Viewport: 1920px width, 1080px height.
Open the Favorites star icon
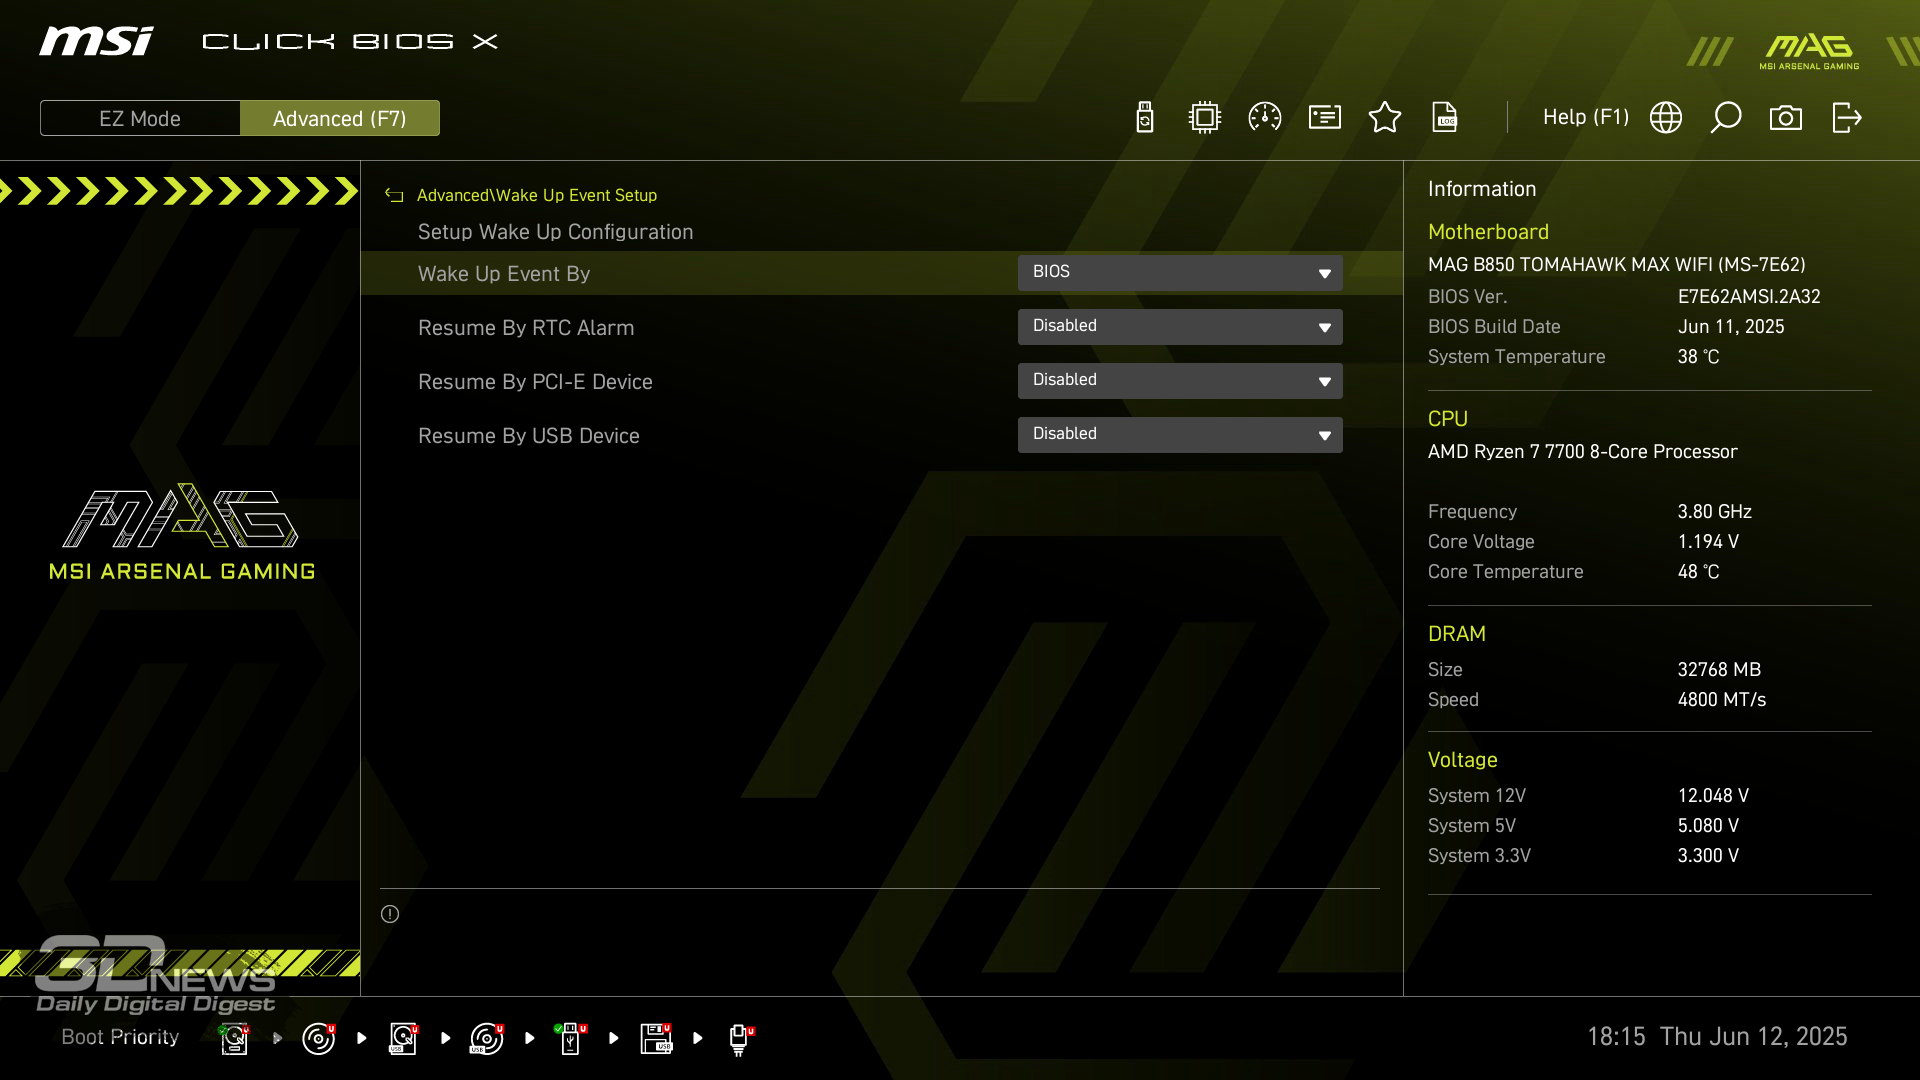click(1385, 118)
